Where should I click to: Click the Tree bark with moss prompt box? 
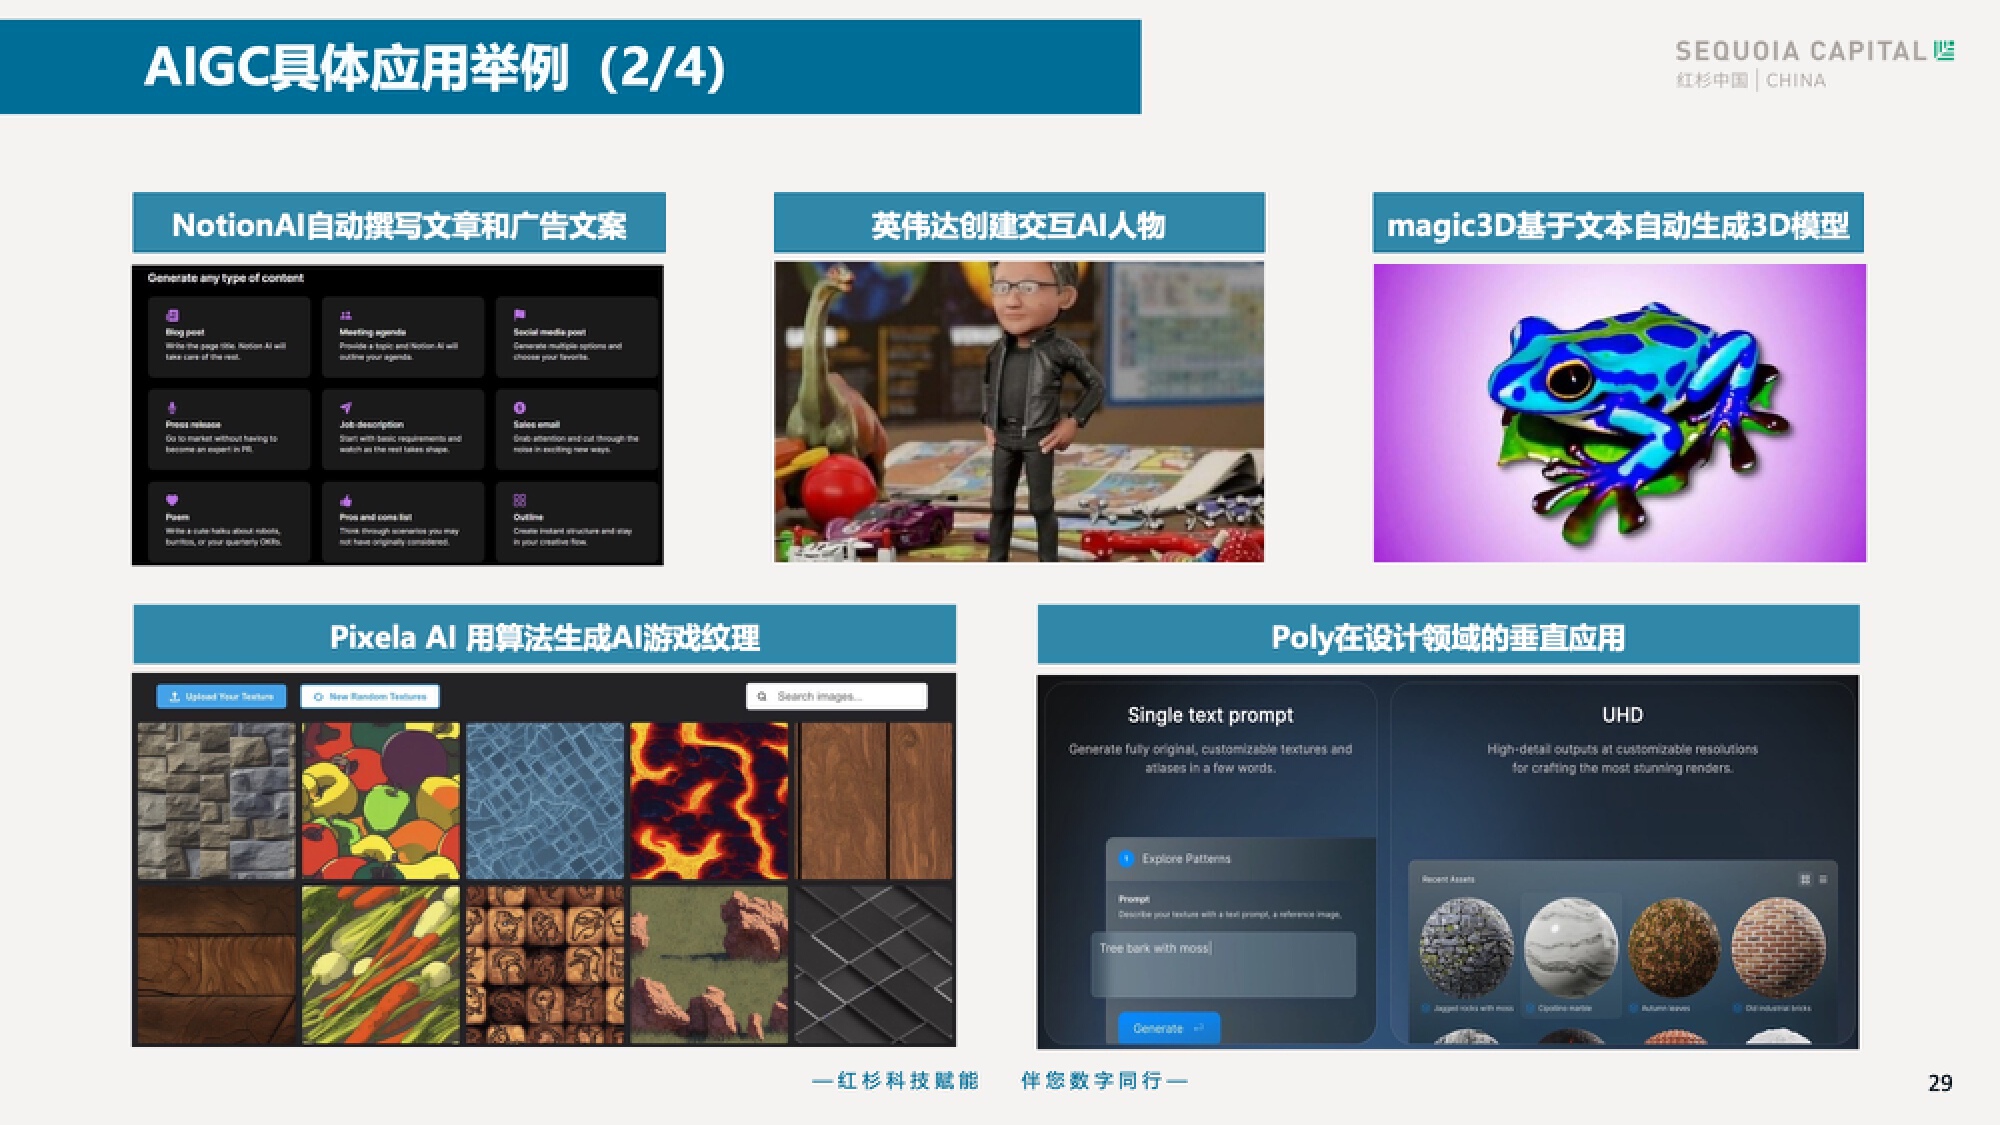pos(1222,964)
